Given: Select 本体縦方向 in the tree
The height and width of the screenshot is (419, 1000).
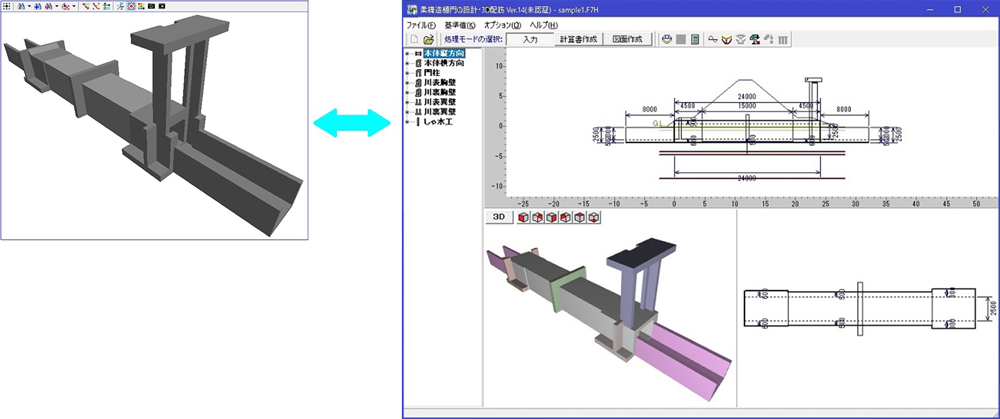Looking at the screenshot, I should click(x=443, y=54).
